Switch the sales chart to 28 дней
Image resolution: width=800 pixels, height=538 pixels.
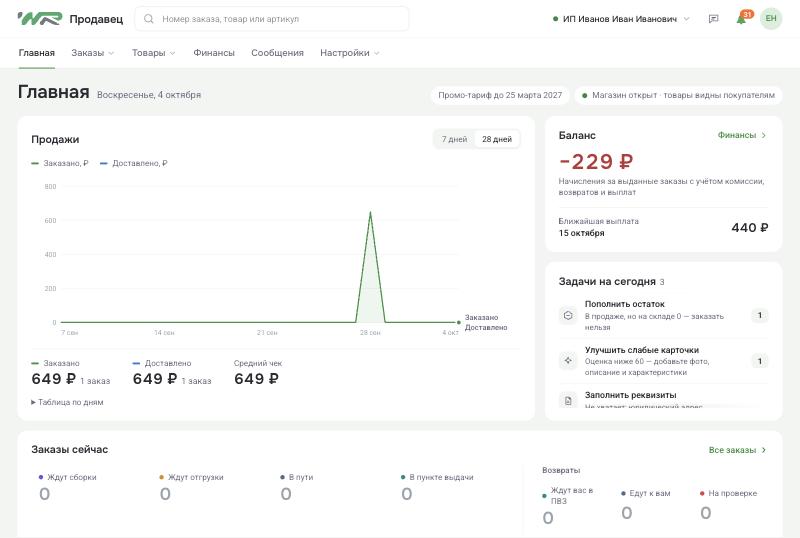[497, 139]
